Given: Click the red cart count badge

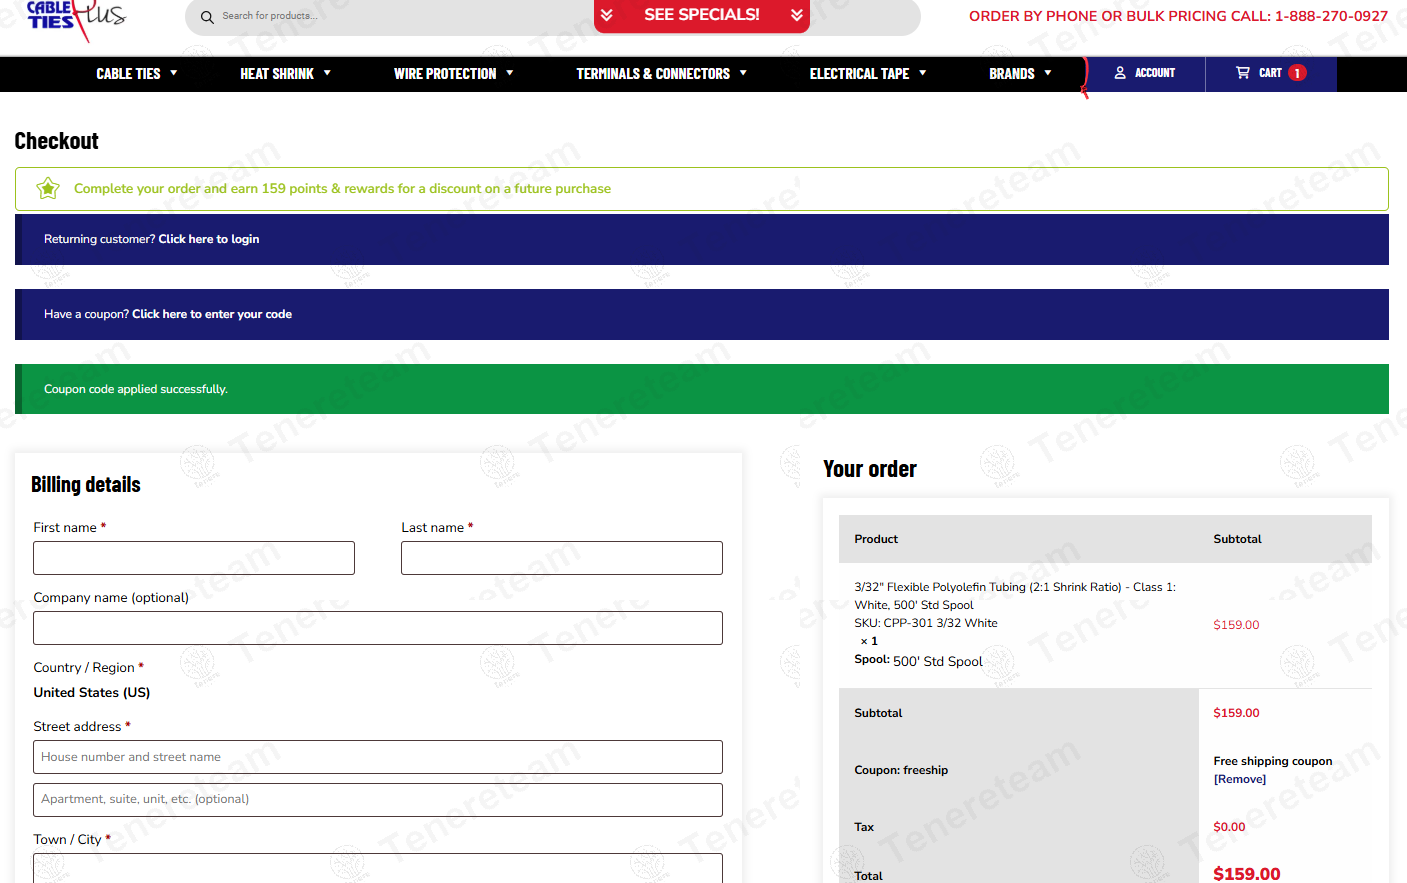Looking at the screenshot, I should [x=1297, y=73].
